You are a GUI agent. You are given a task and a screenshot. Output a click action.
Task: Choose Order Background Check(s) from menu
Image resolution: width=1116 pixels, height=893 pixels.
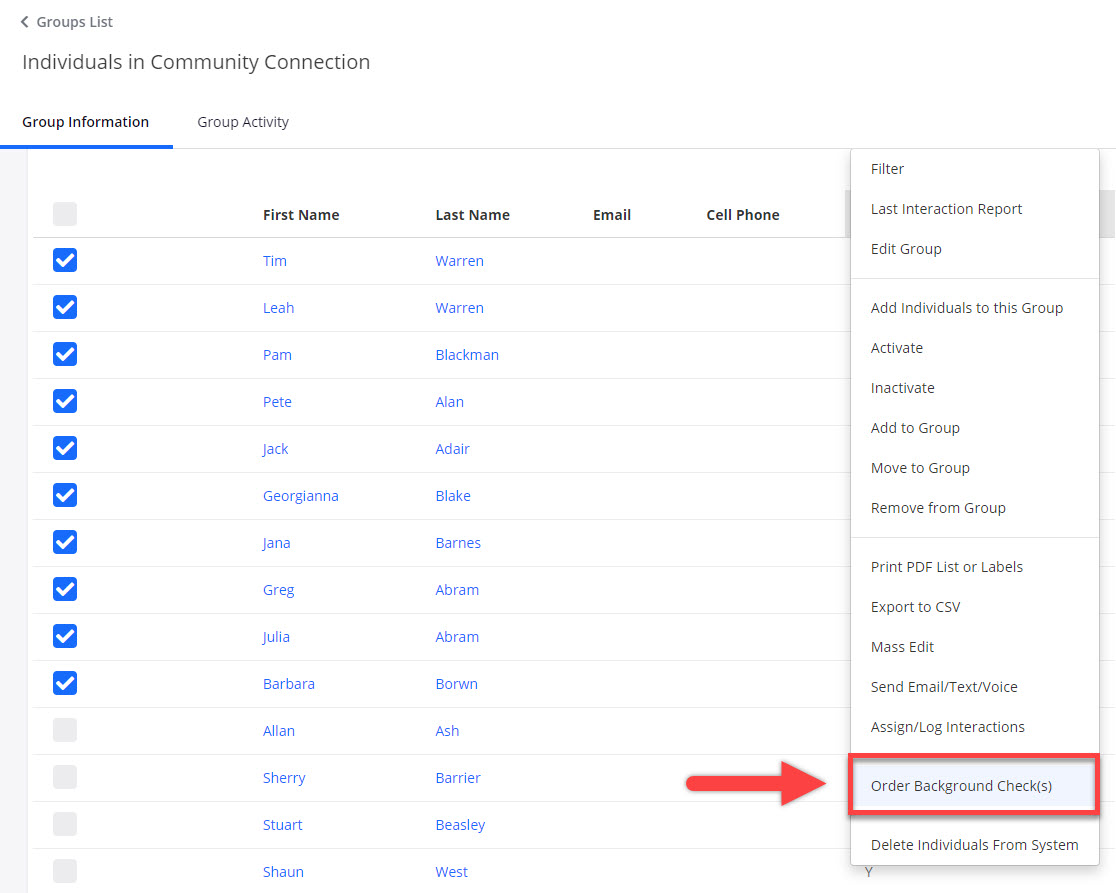[x=961, y=786]
